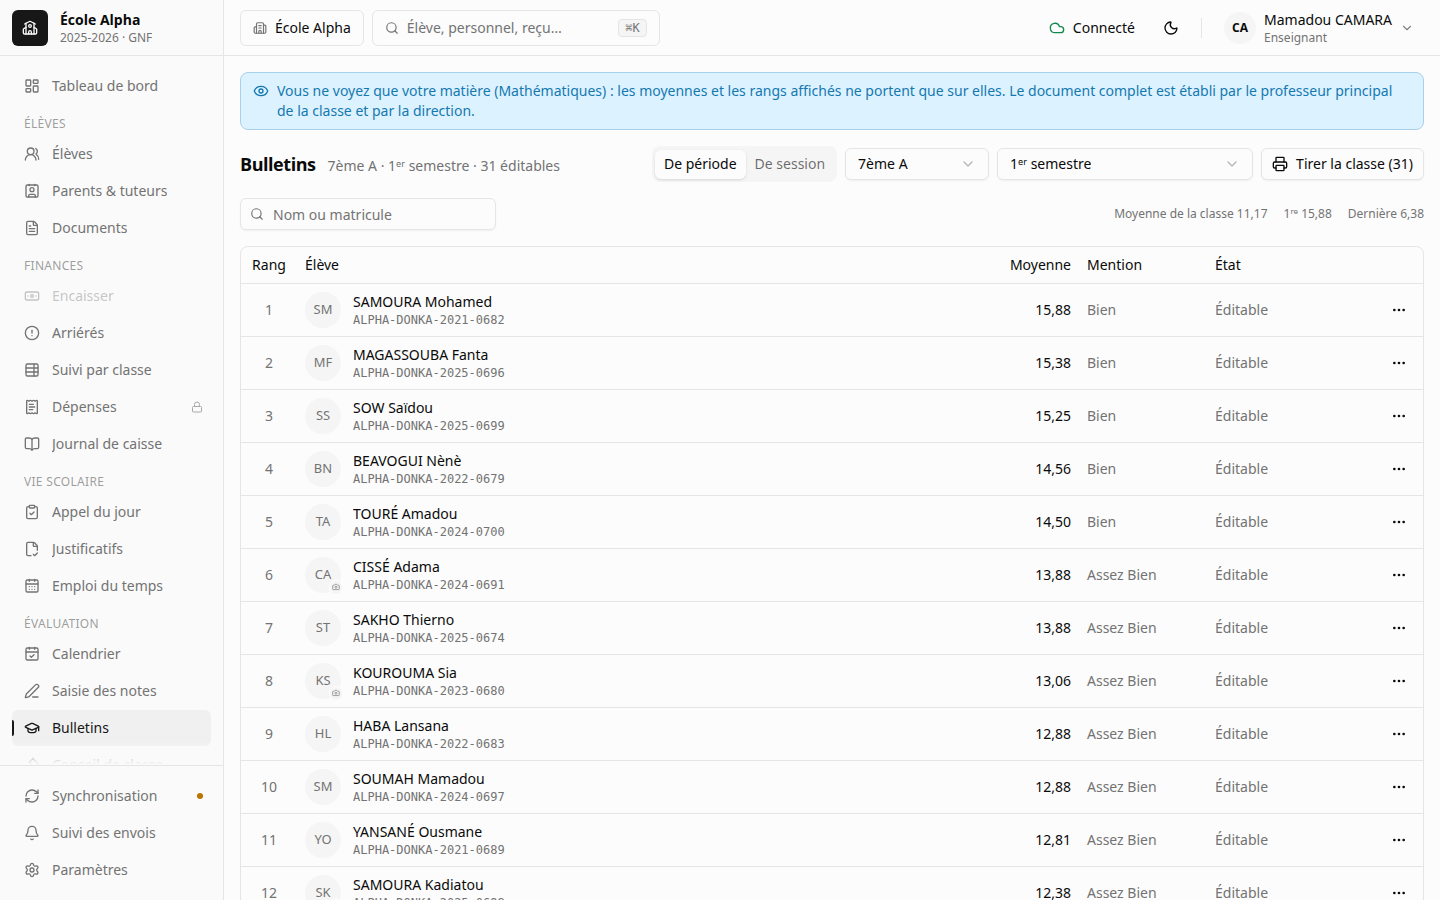This screenshot has height=900, width=1440.
Task: Open Emploi du temps
Action: 111,586
